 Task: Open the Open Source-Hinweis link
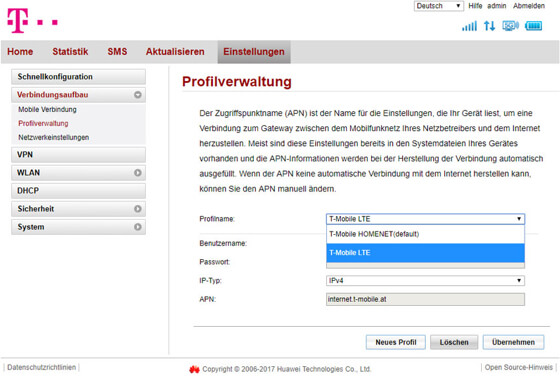(519, 367)
